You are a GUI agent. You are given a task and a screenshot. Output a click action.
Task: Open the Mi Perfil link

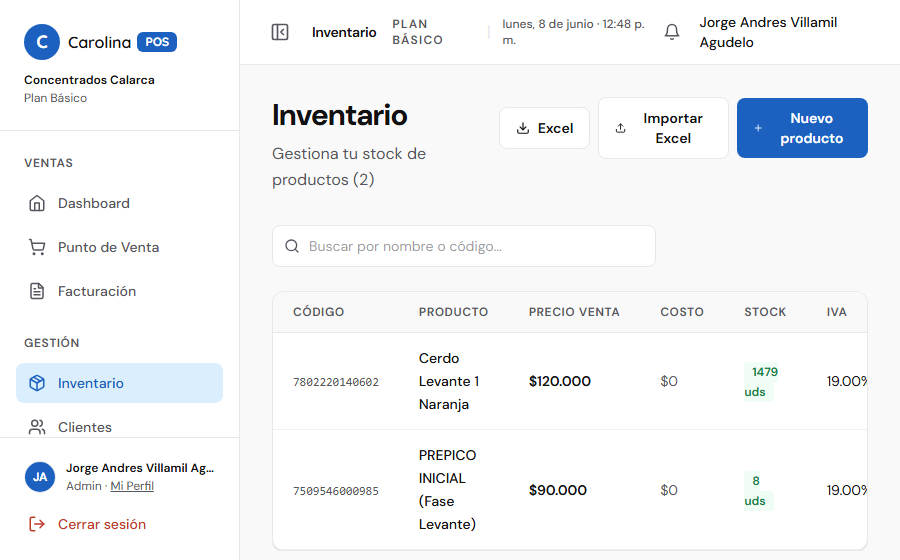[x=132, y=486]
